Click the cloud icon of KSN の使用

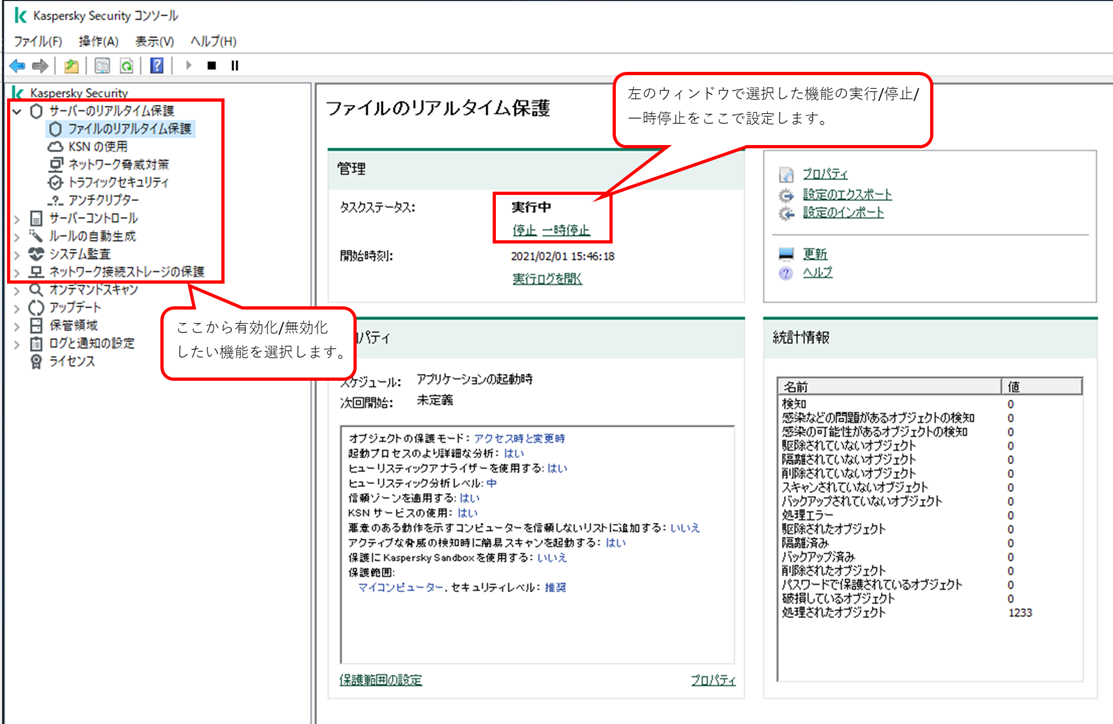click(55, 146)
